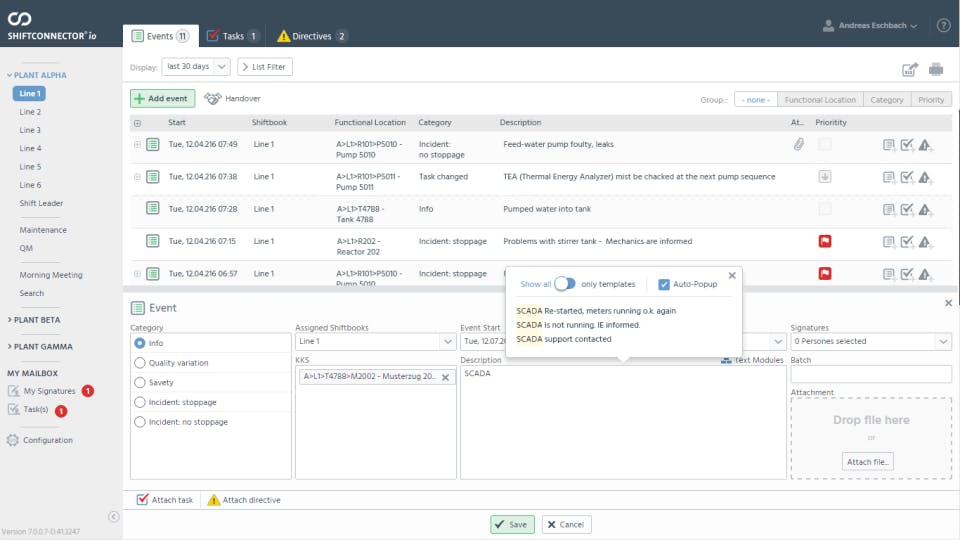This screenshot has width=960, height=540.
Task: Collapse the left sidebar arrow
Action: pos(113,517)
